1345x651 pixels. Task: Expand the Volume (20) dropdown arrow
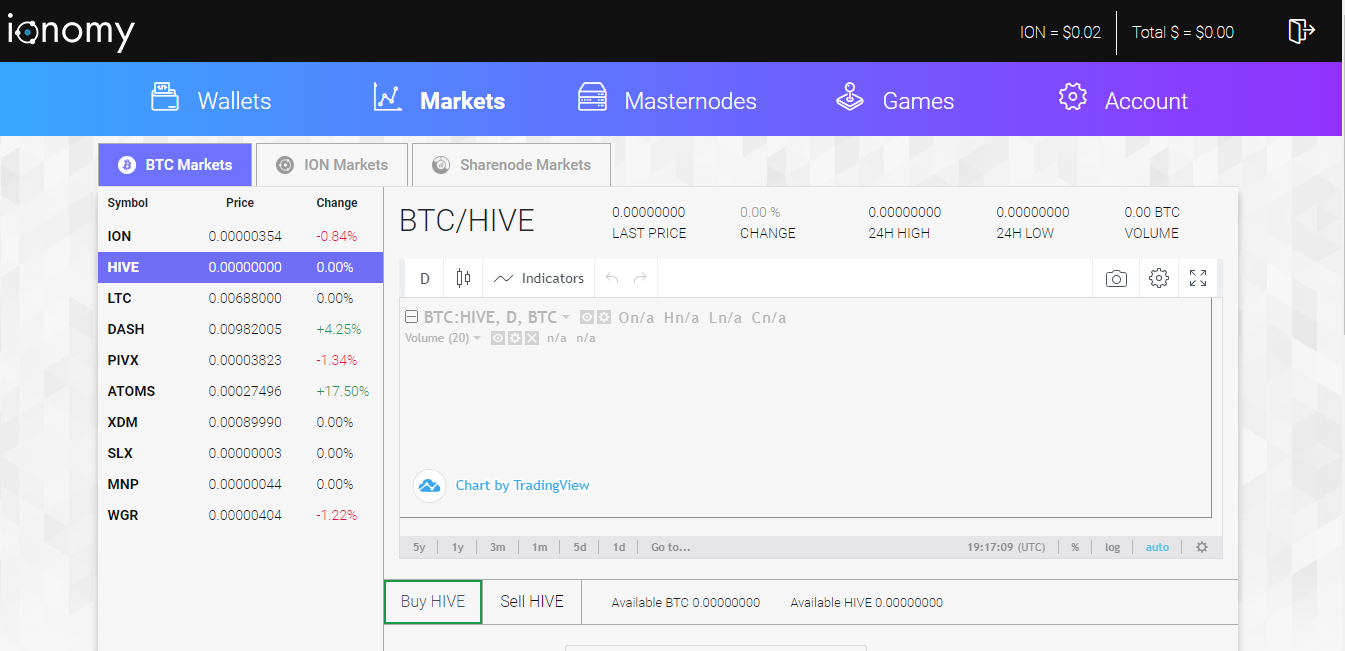477,338
